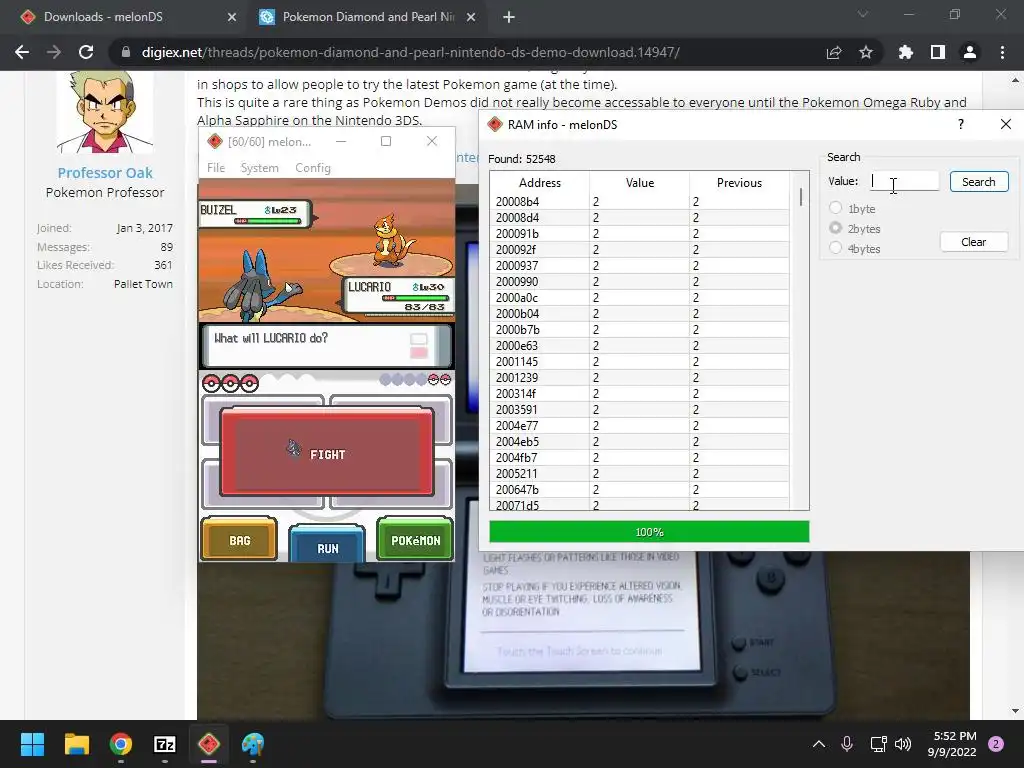Click the melonDS emulator window title icon
Screen dimensions: 1024x768
[x=214, y=141]
